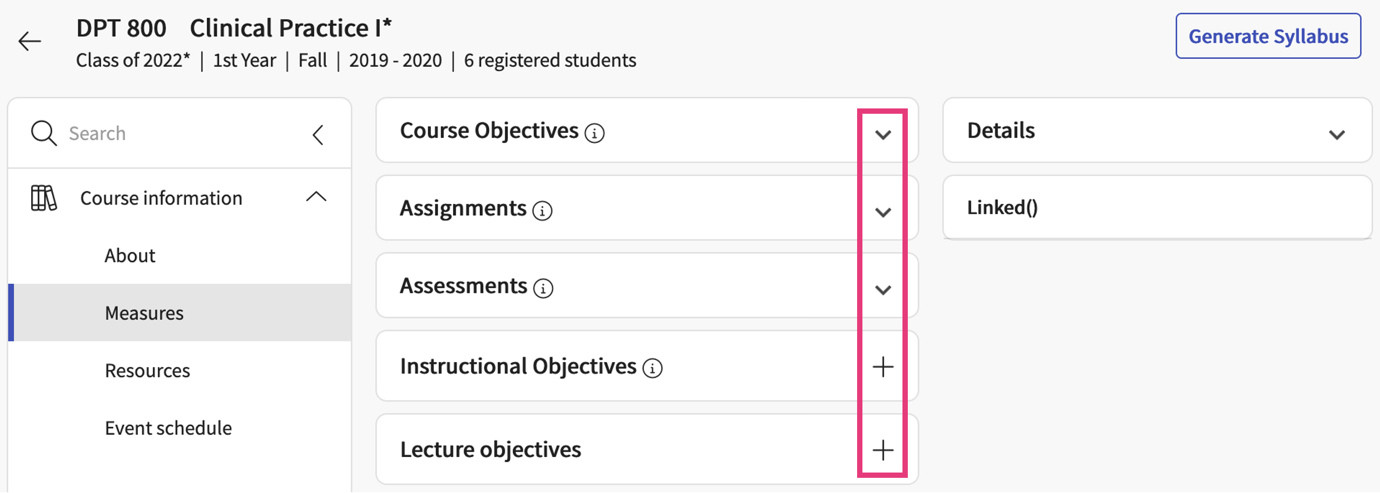Screen dimensions: 1380x493
Task: Add Instructional Objectives with plus icon
Action: (x=883, y=367)
